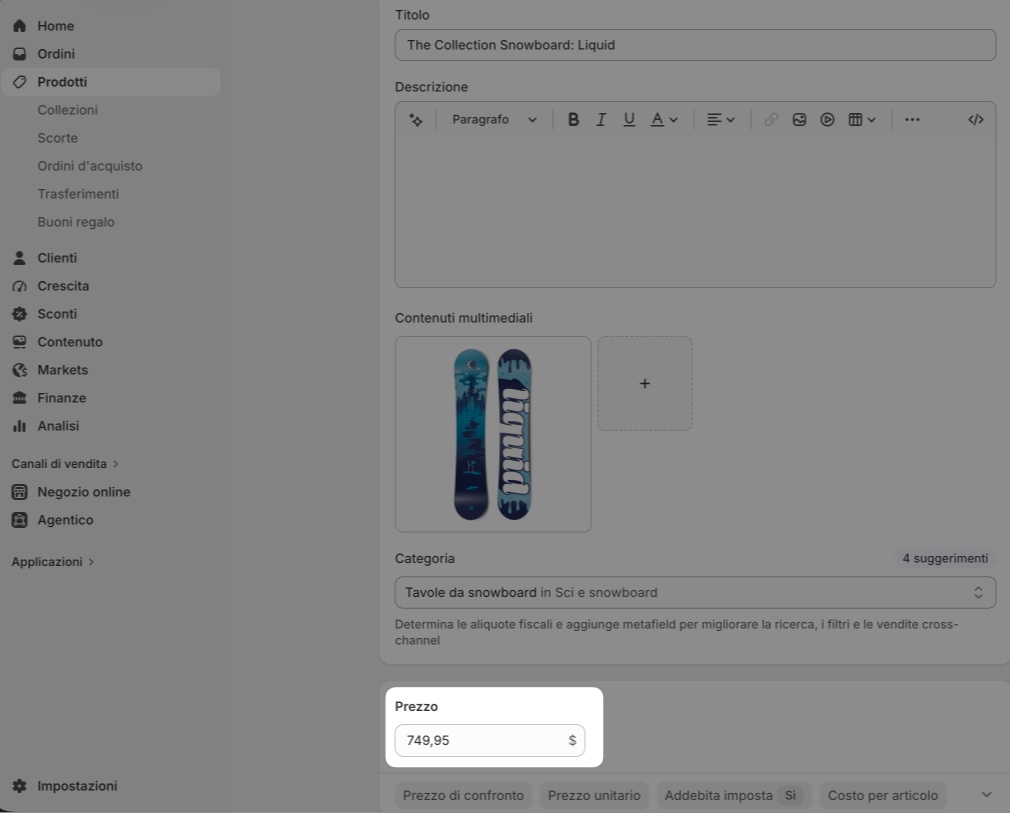Toggle bold formatting
Screen dimensions: 1010x813
pyautogui.click(x=573, y=120)
